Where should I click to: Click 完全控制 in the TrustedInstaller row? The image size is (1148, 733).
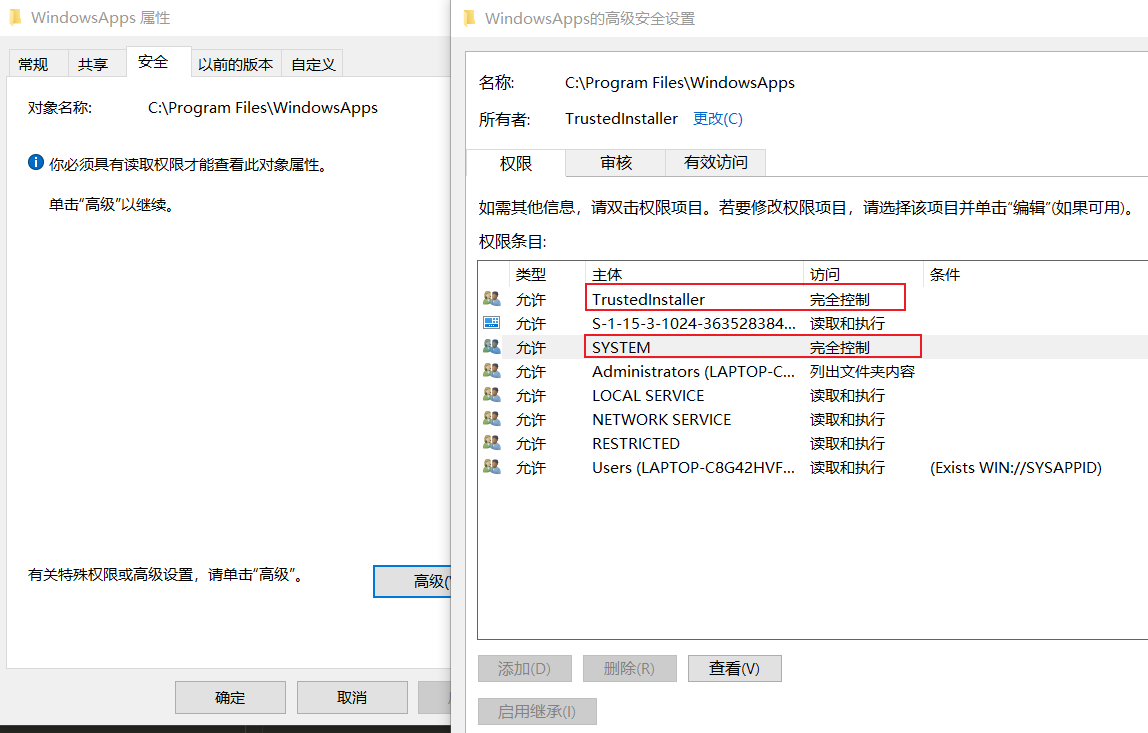click(x=839, y=299)
